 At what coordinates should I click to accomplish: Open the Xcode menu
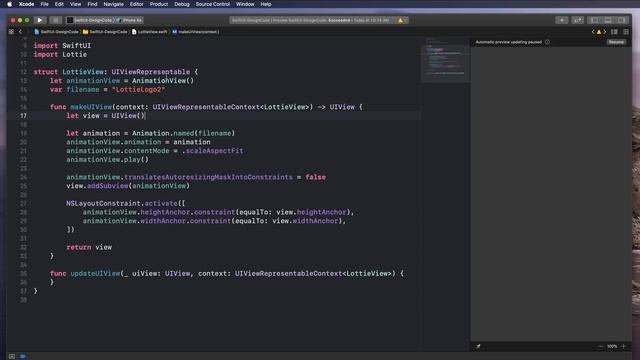(x=27, y=4)
